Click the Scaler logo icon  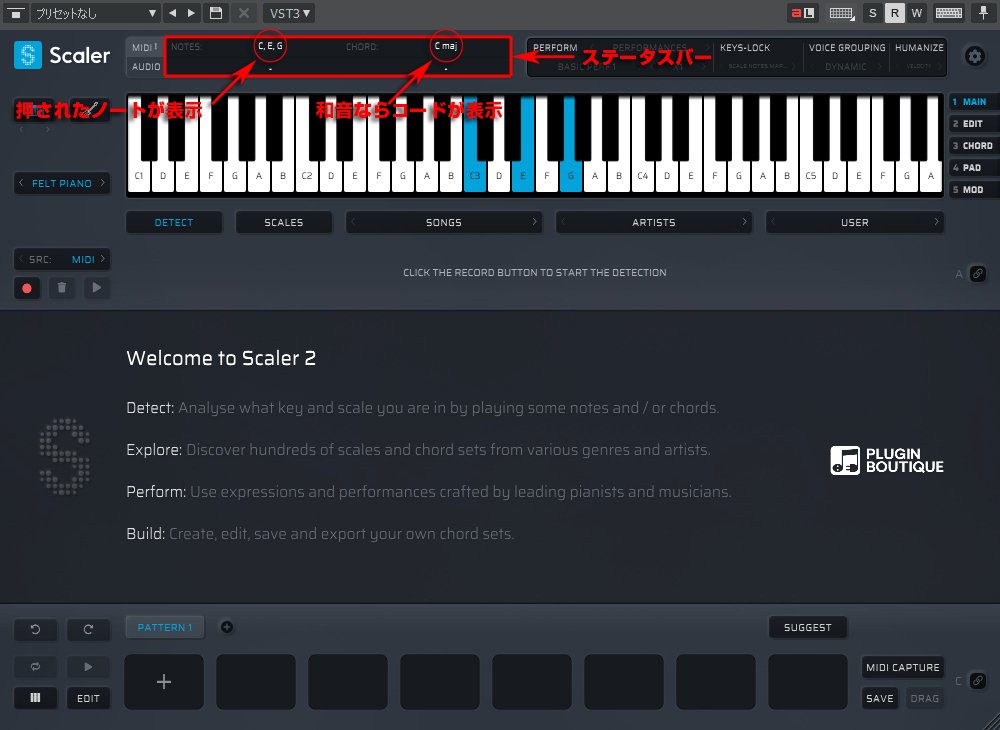[x=27, y=55]
